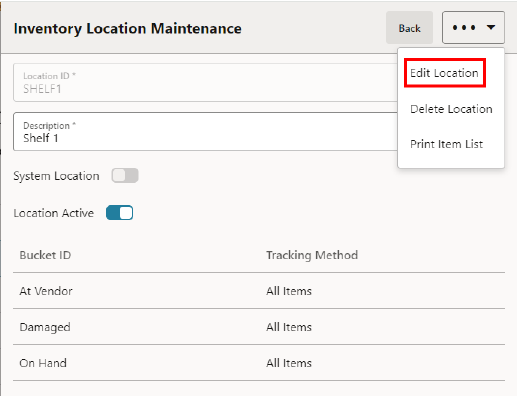This screenshot has width=517, height=396.
Task: Click the Inventory Location Maintenance title
Action: (128, 29)
